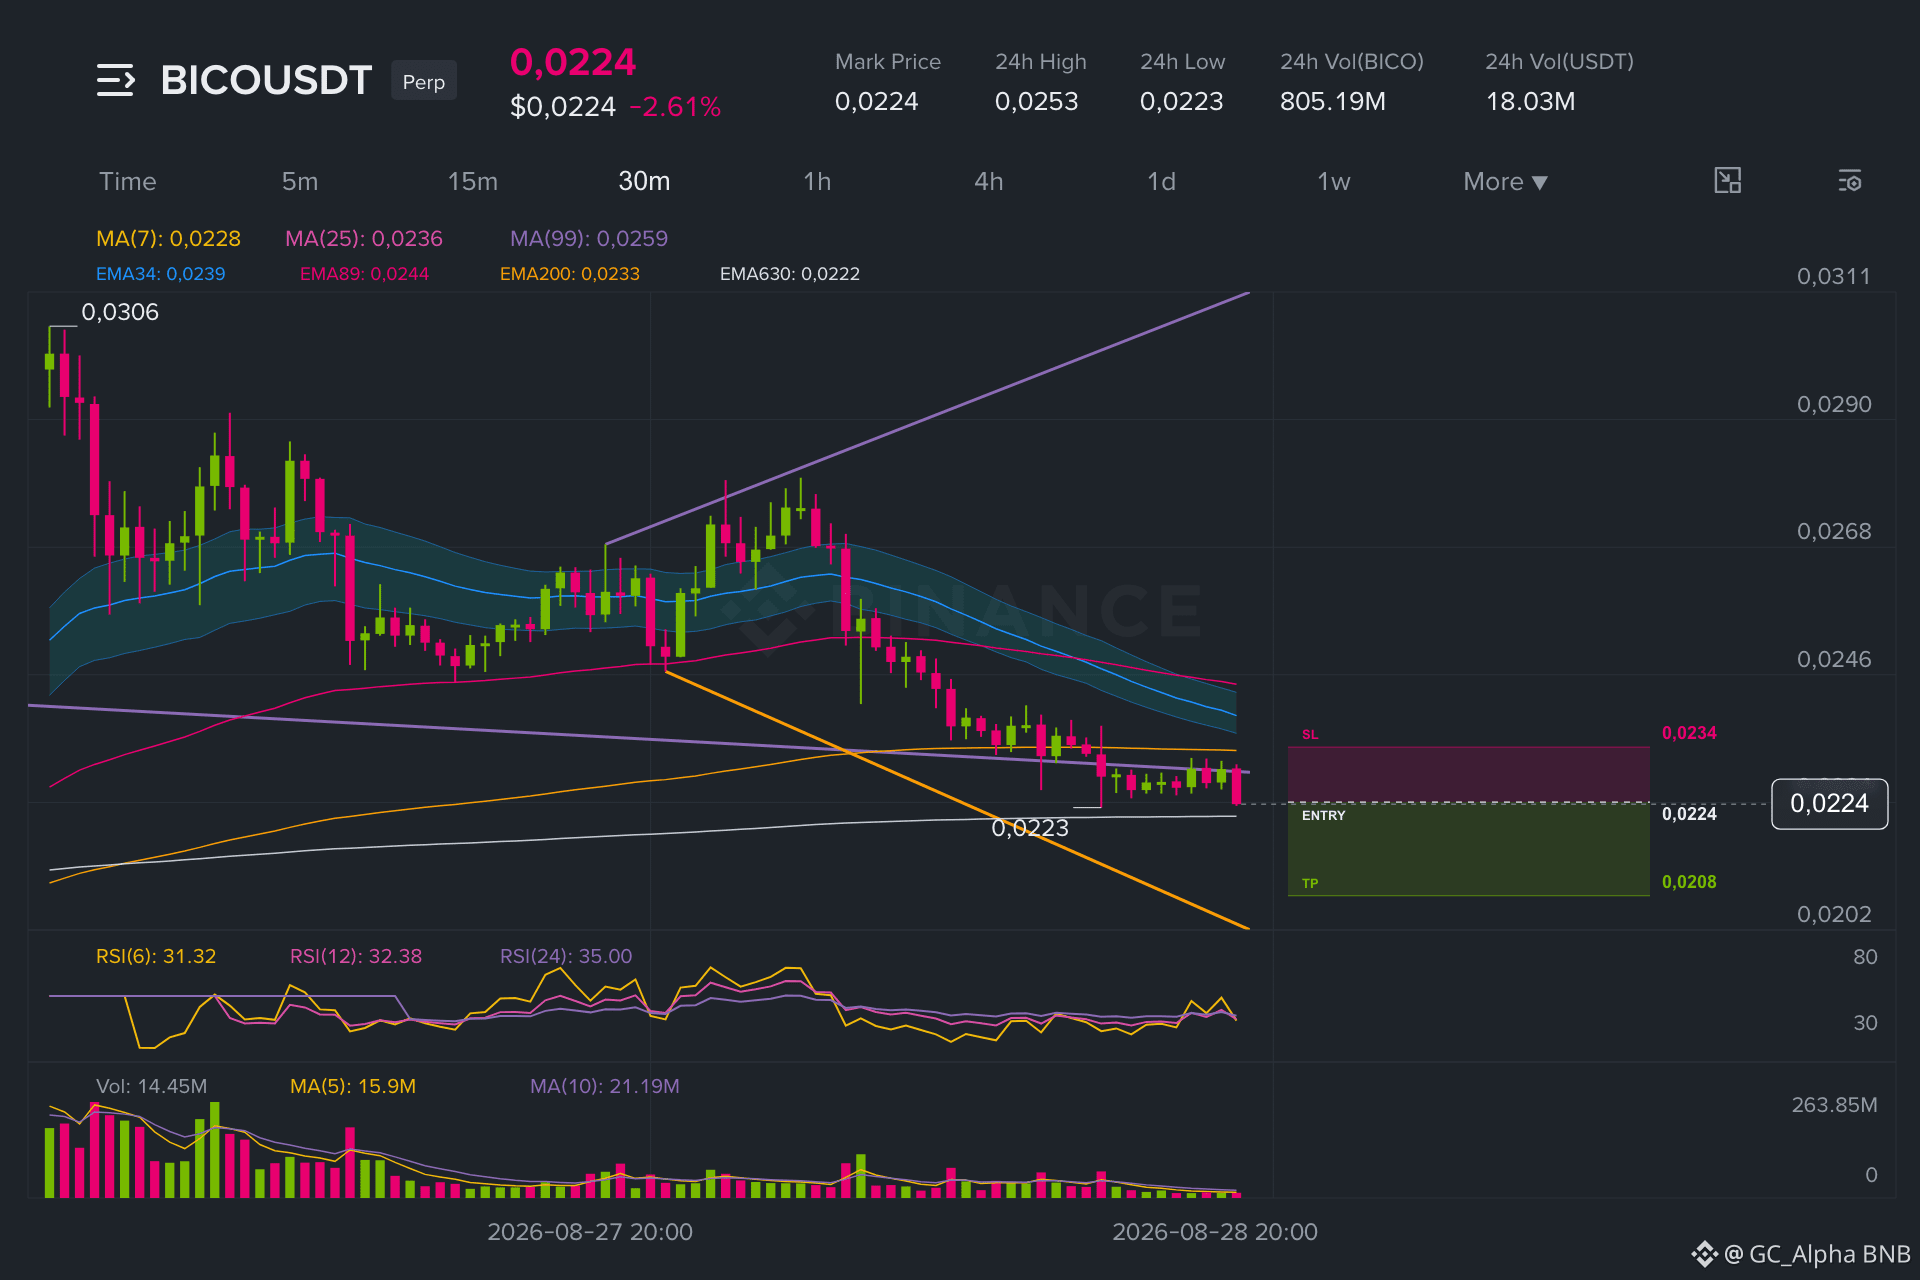Click the 0,0268 price axis label

pyautogui.click(x=1834, y=531)
